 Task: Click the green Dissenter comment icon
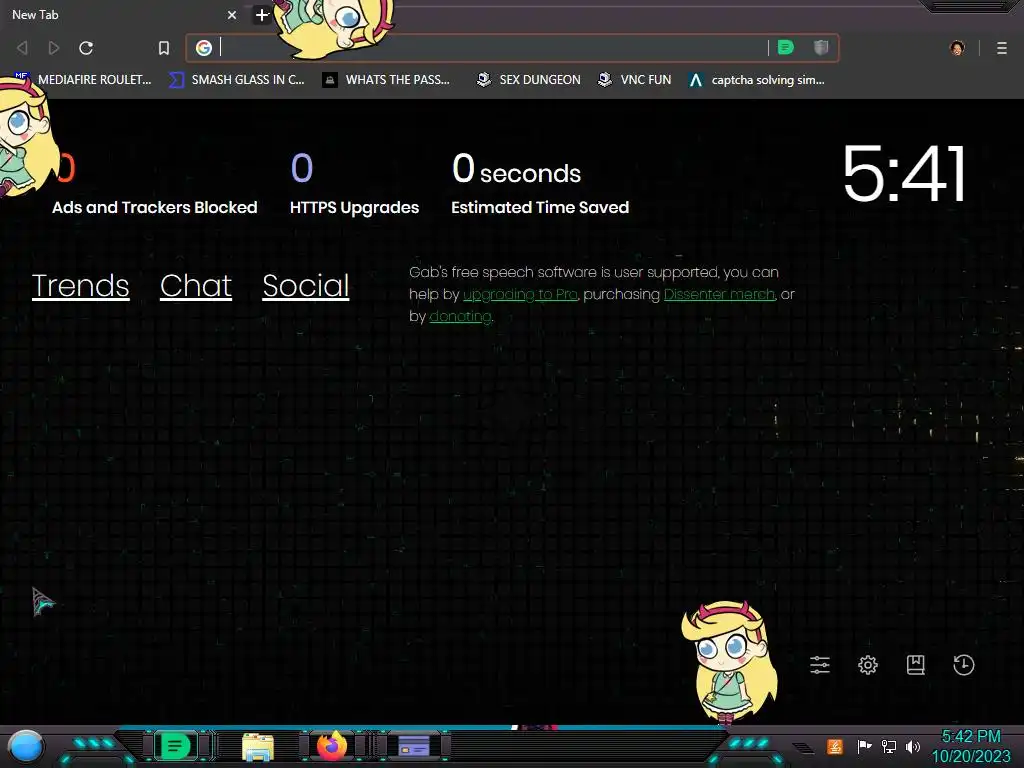point(786,47)
